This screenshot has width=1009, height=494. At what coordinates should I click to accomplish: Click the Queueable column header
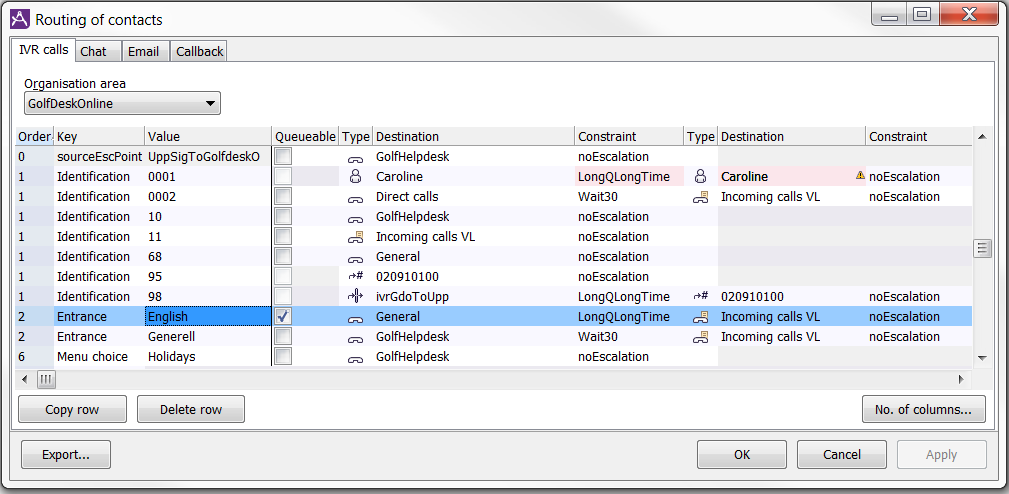coord(306,136)
